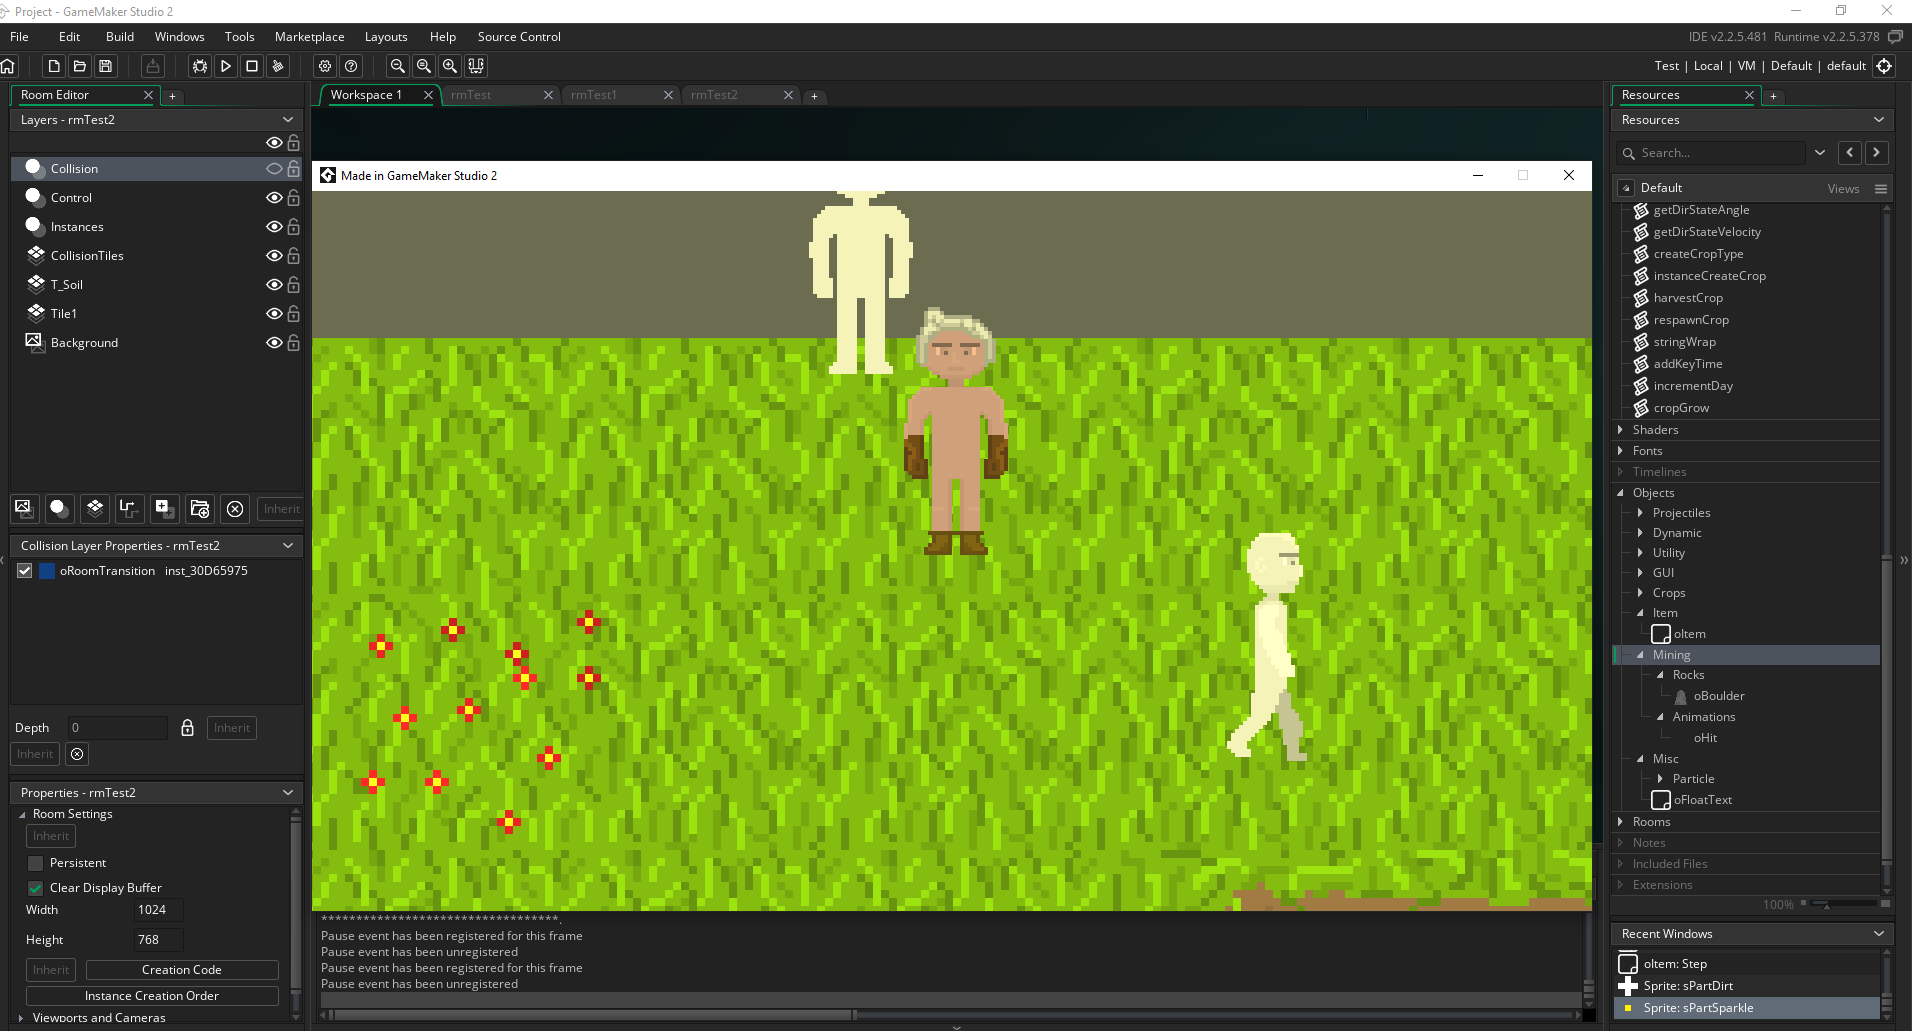Collapse the Mining group under Objects
The image size is (1912, 1031).
[1643, 655]
